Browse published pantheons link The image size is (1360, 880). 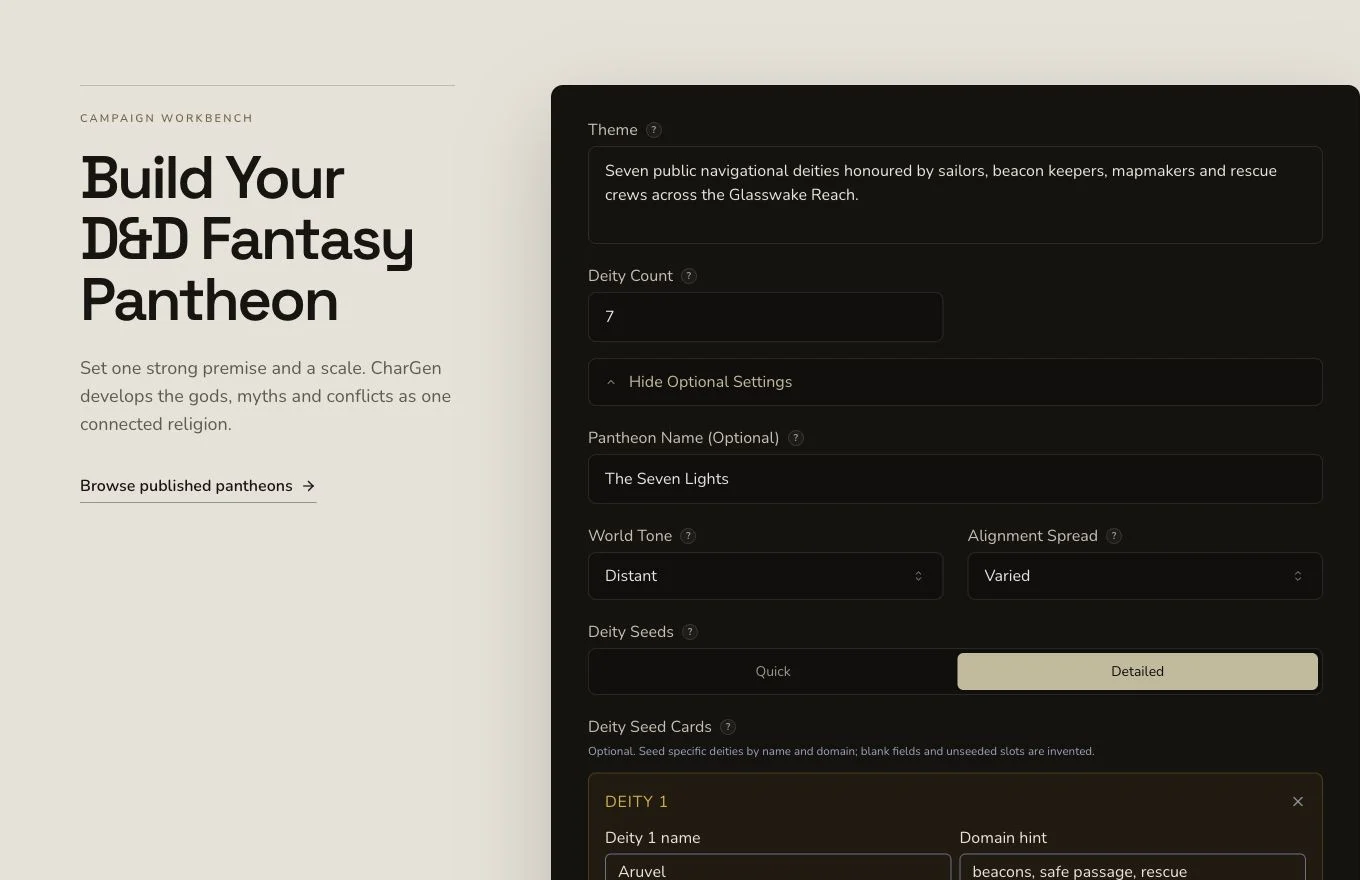(x=198, y=486)
